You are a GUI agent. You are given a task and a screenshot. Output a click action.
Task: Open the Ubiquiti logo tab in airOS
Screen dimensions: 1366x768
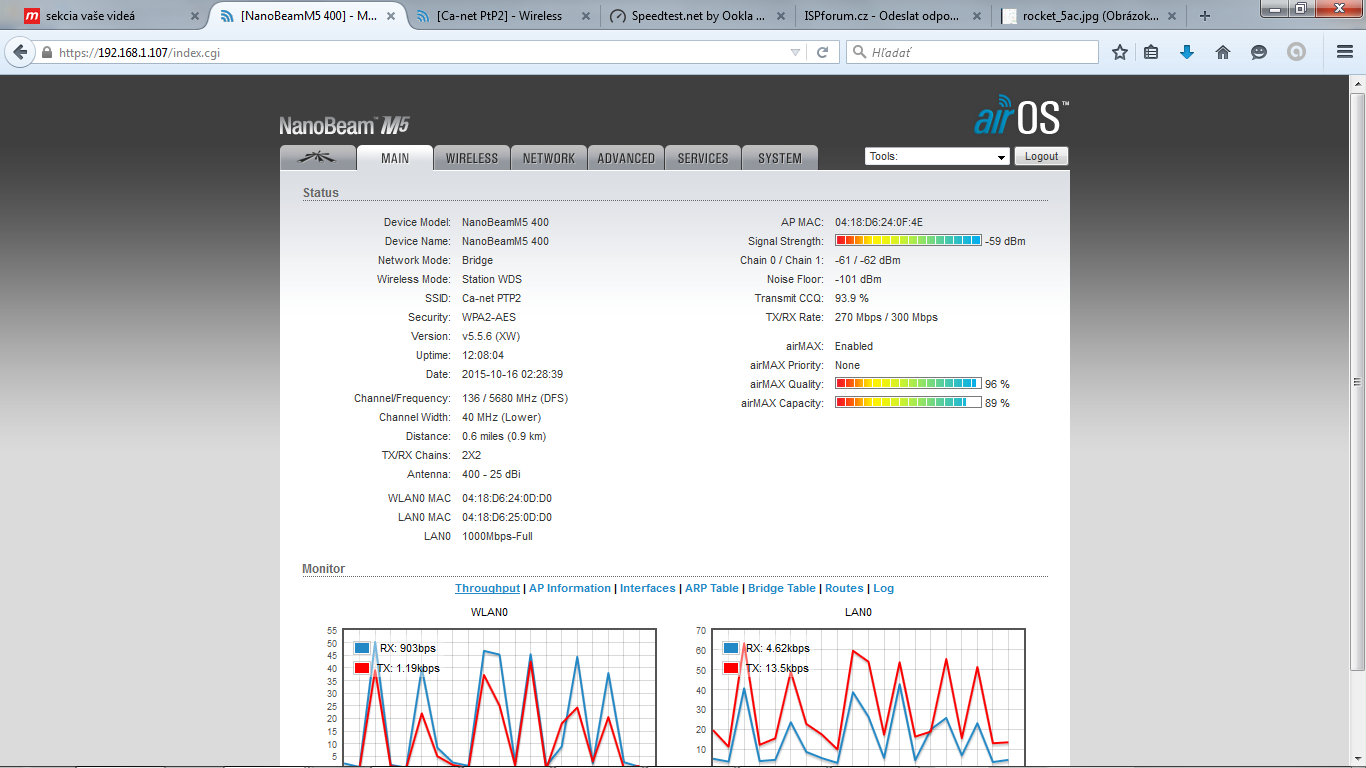(318, 158)
